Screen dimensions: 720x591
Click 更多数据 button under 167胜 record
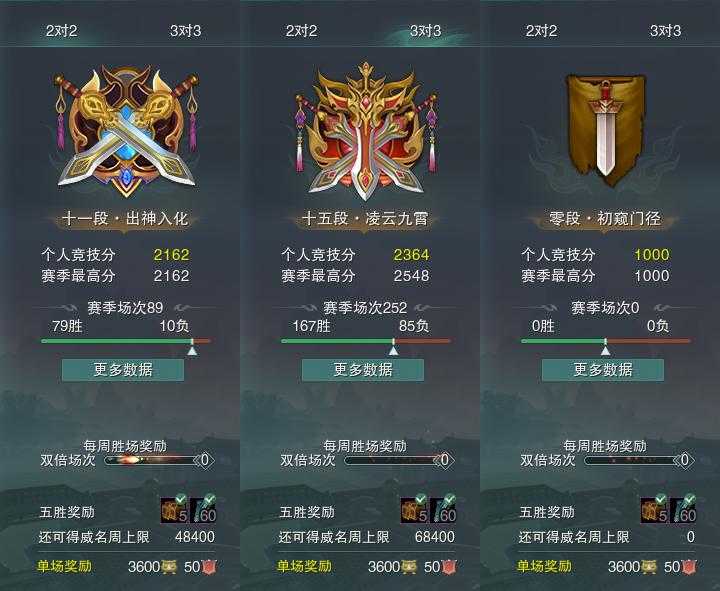363,370
